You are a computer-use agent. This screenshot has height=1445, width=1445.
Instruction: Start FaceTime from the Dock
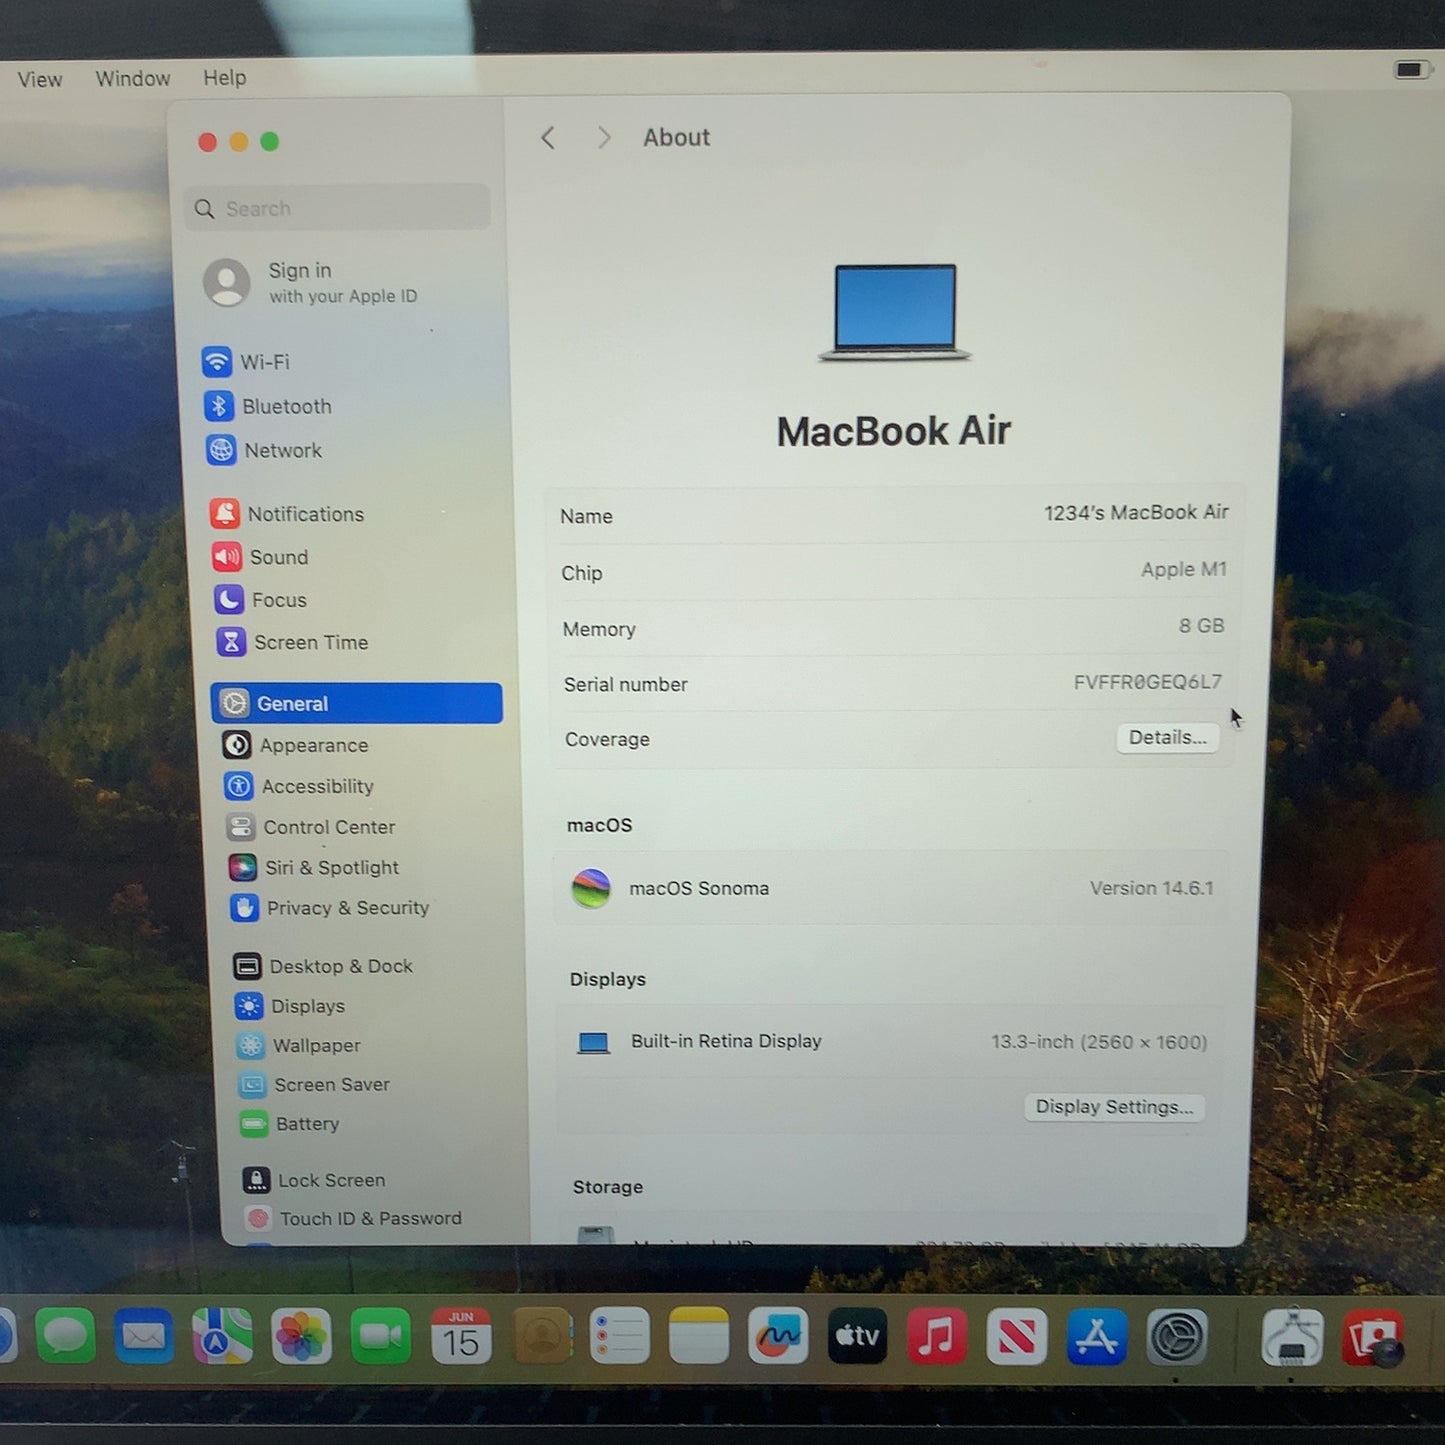(381, 1336)
